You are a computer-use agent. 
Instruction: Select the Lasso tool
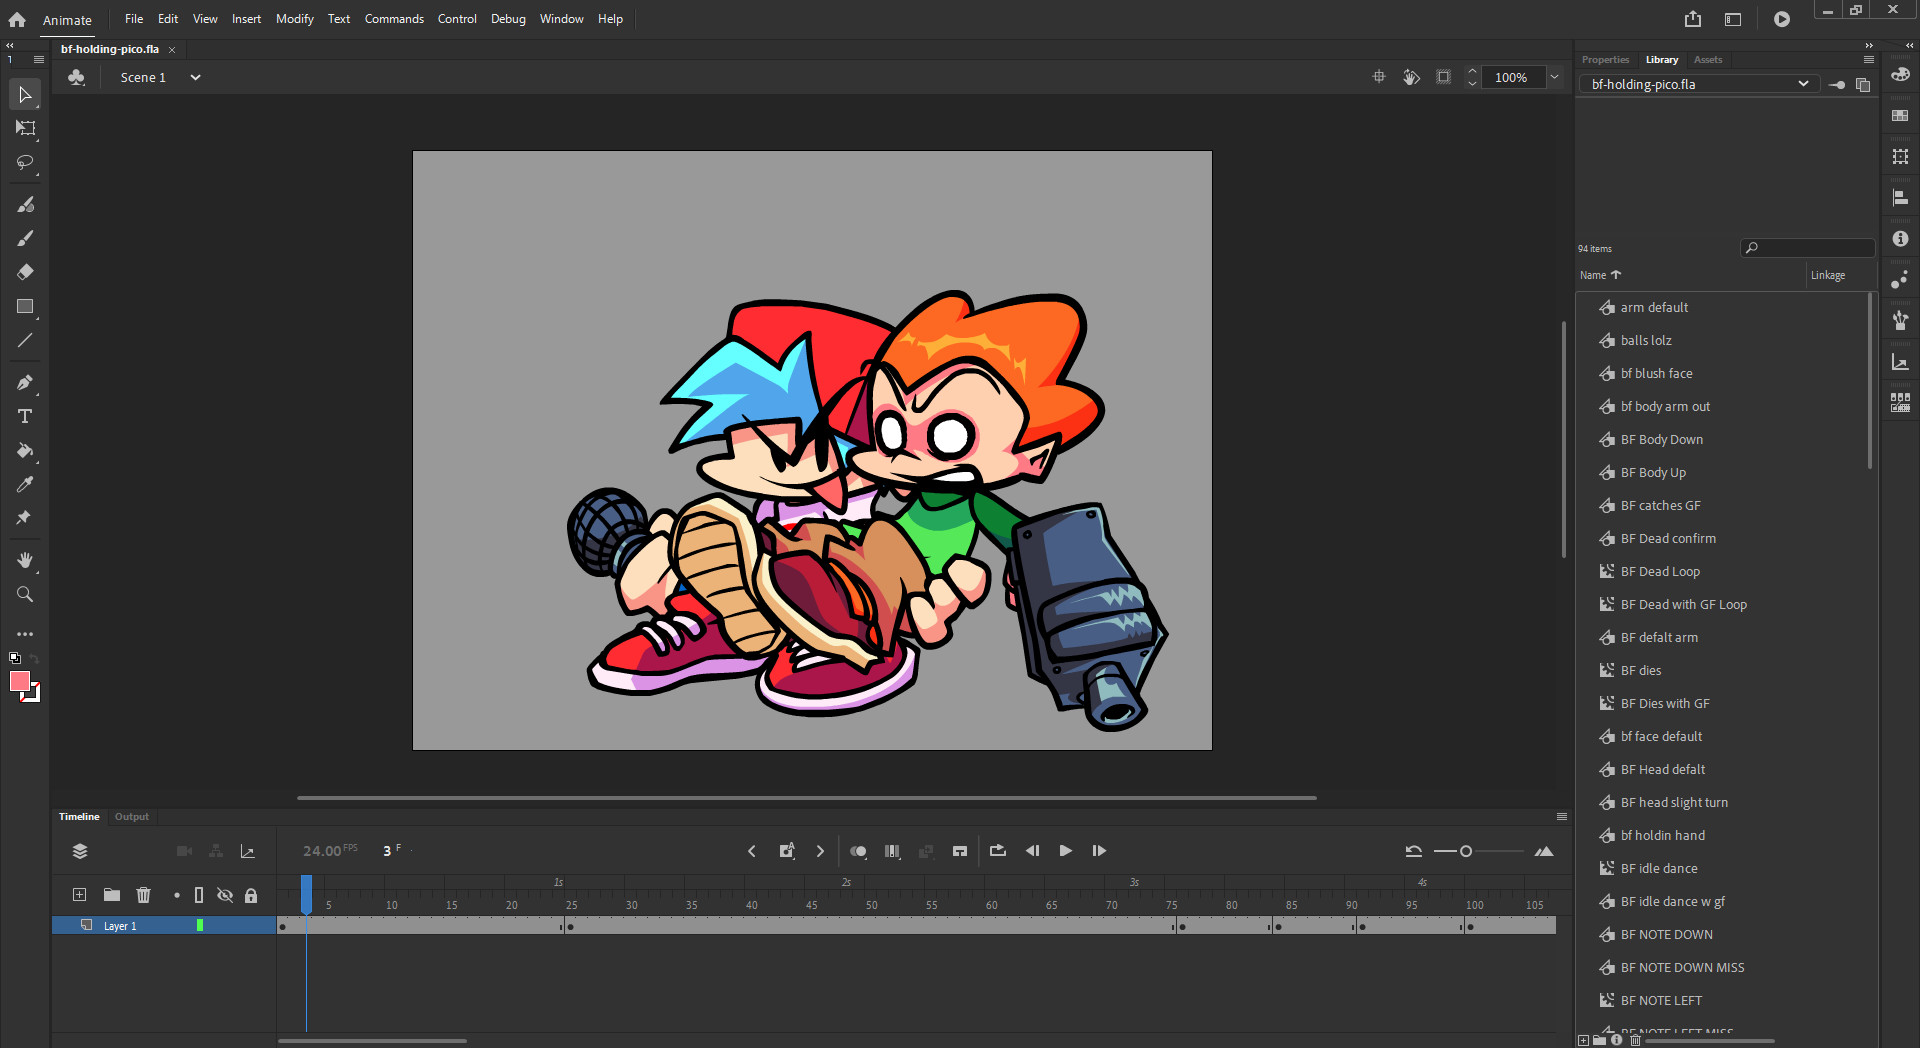(25, 162)
